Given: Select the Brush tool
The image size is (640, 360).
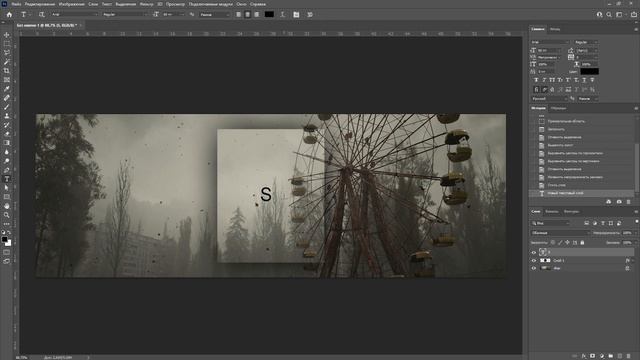Looking at the screenshot, I should tap(7, 107).
